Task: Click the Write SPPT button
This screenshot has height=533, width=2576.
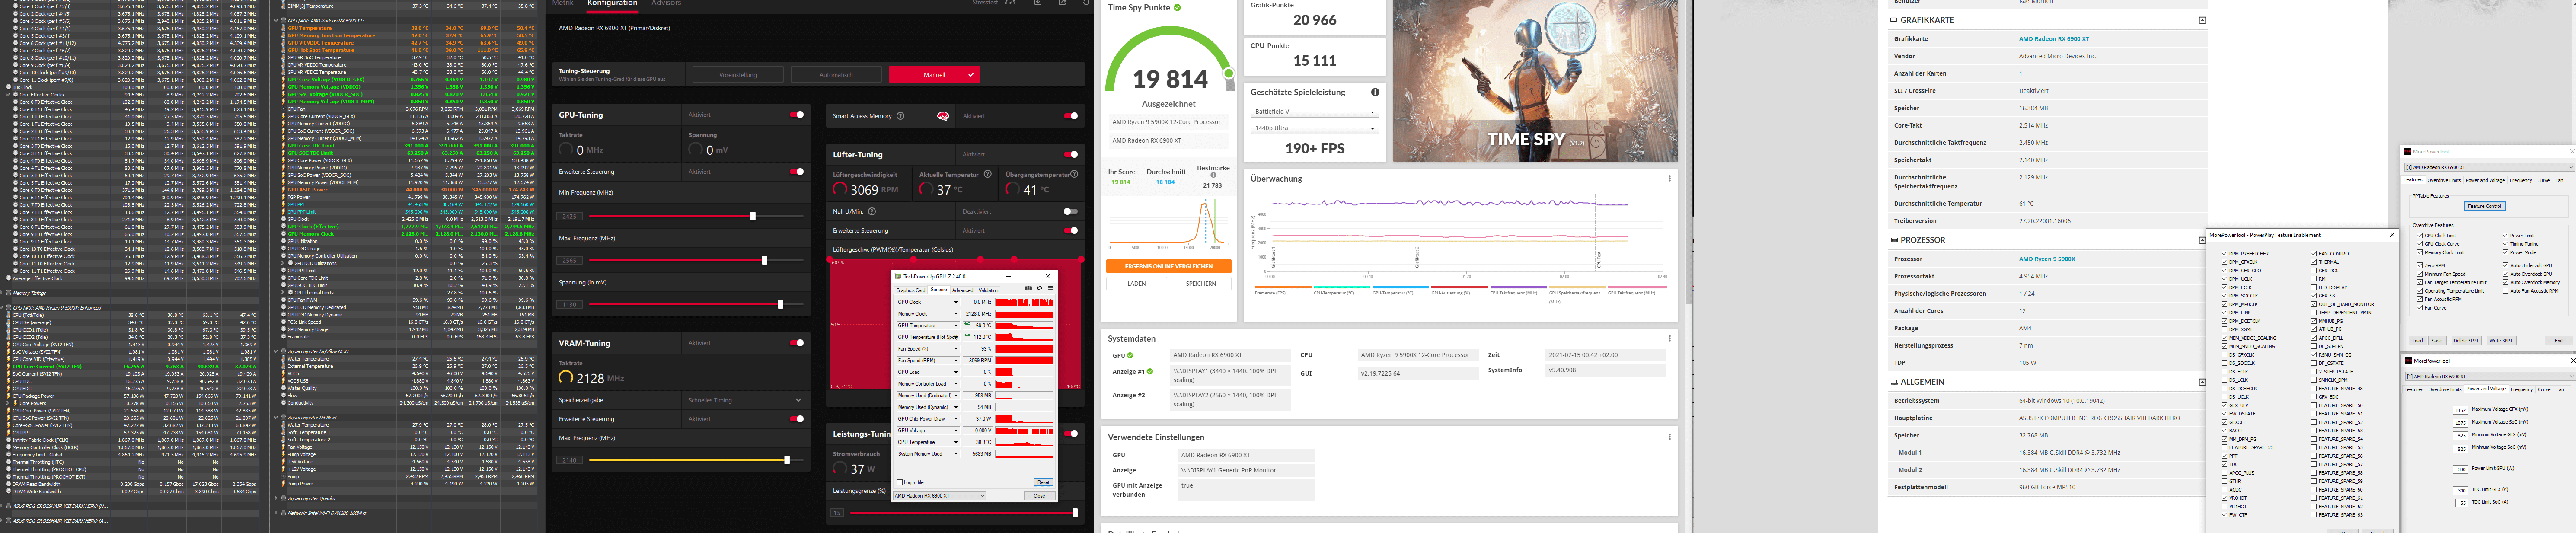Action: 2501,340
